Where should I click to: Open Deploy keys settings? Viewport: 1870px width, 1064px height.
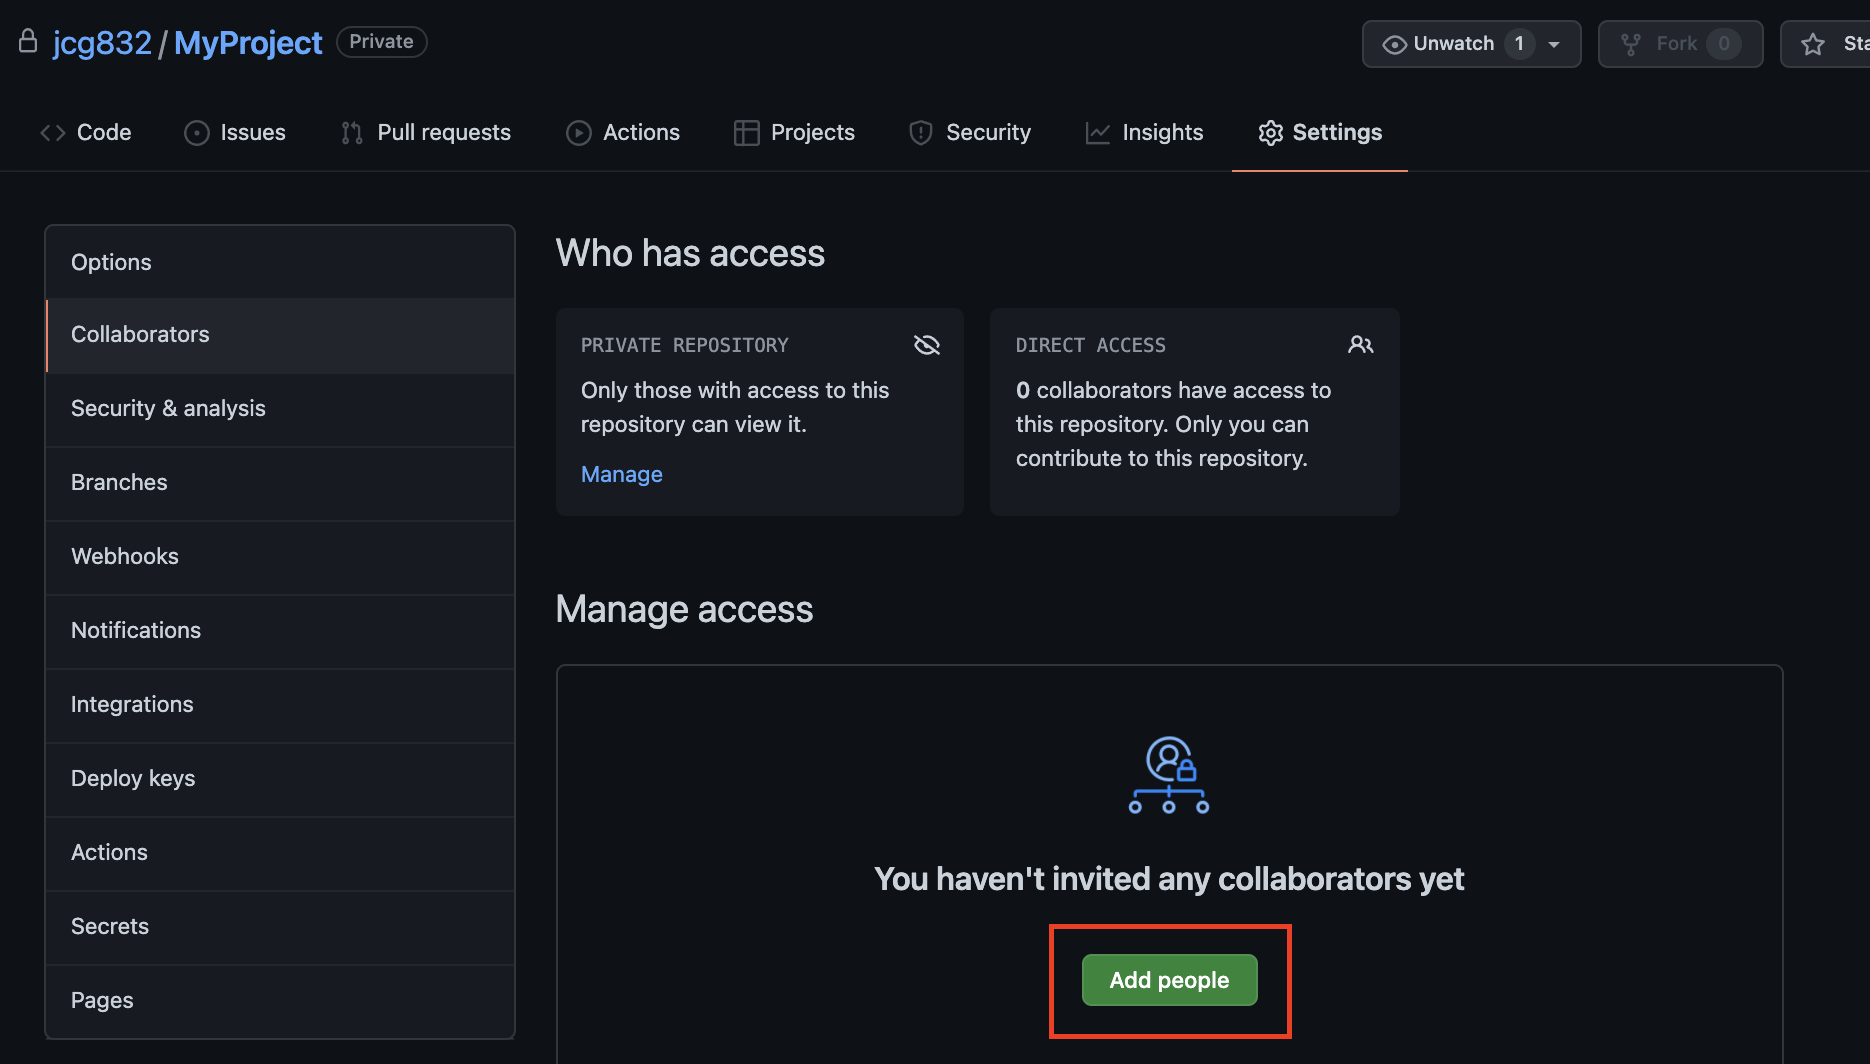click(280, 779)
